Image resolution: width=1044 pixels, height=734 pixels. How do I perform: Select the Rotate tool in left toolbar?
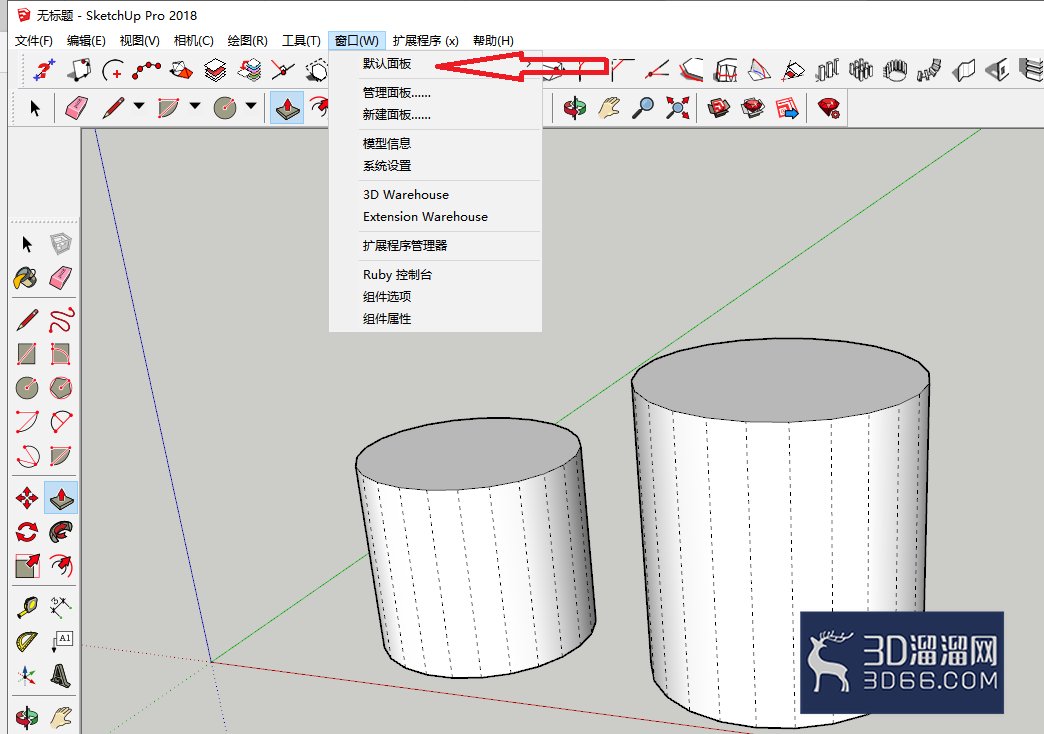coord(27,532)
